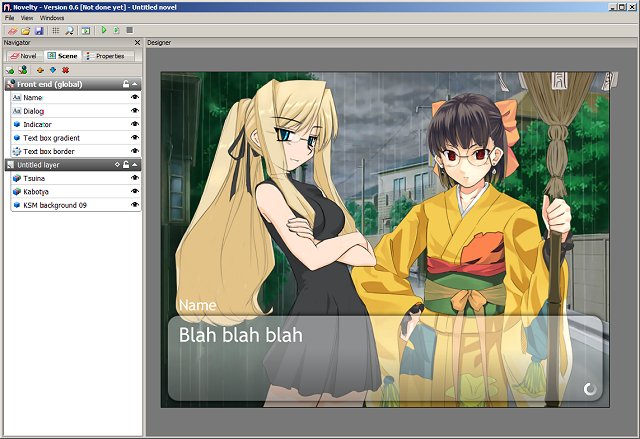The height and width of the screenshot is (439, 640).
Task: Select the Tsuina object row
Action: (76, 178)
